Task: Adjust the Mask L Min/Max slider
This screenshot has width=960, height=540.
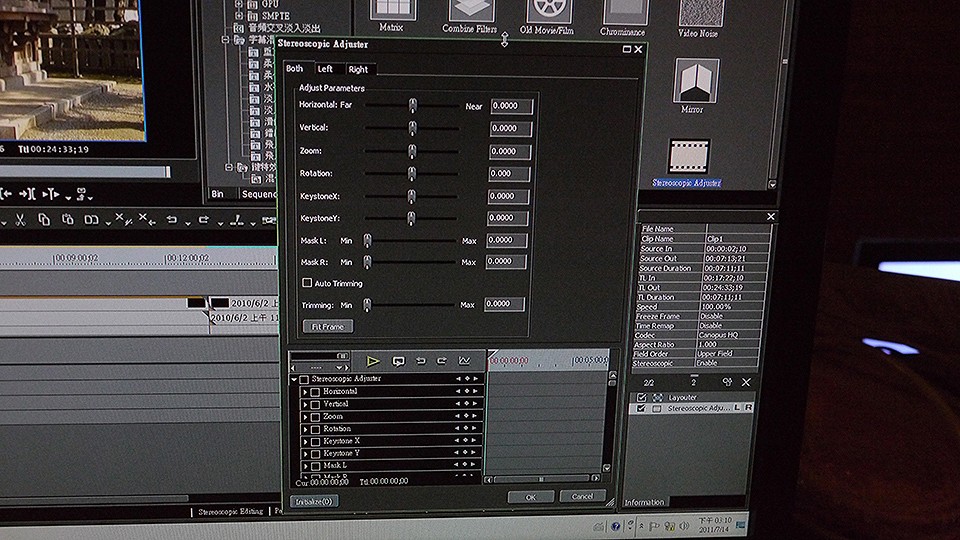Action: (x=411, y=241)
